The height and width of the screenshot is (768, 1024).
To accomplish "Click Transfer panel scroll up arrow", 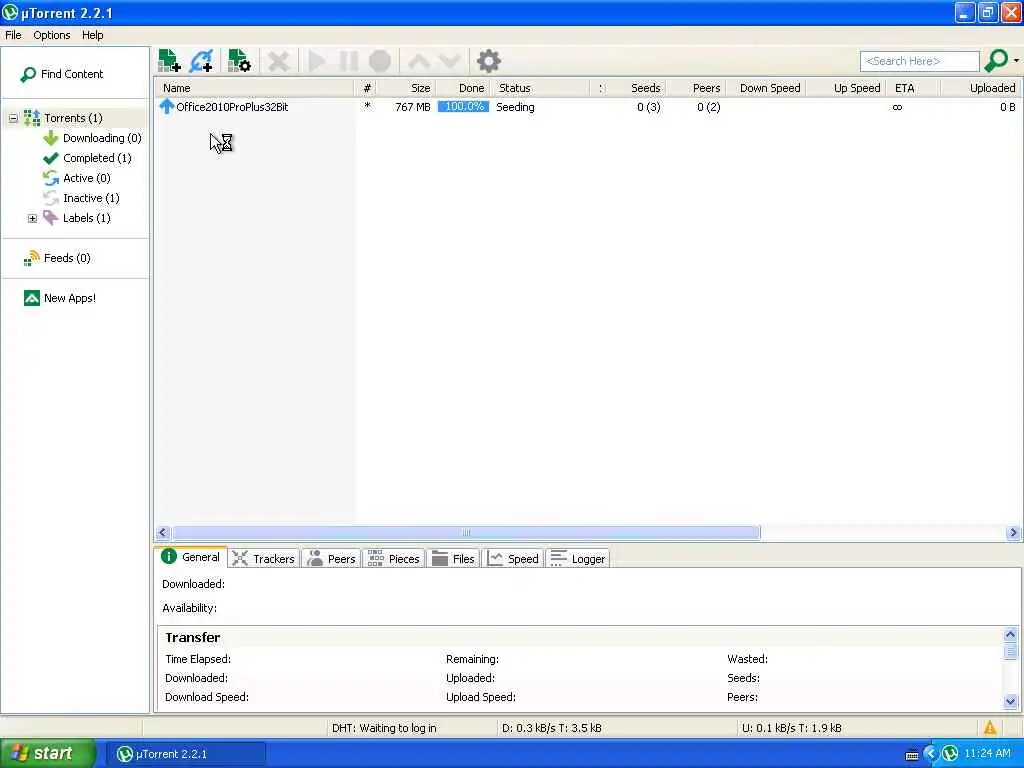I will [1010, 634].
